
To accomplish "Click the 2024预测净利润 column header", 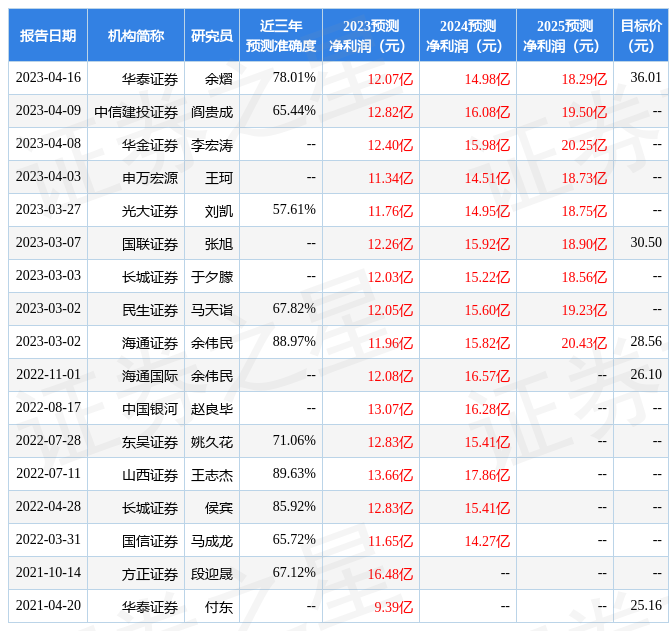I will (468, 35).
